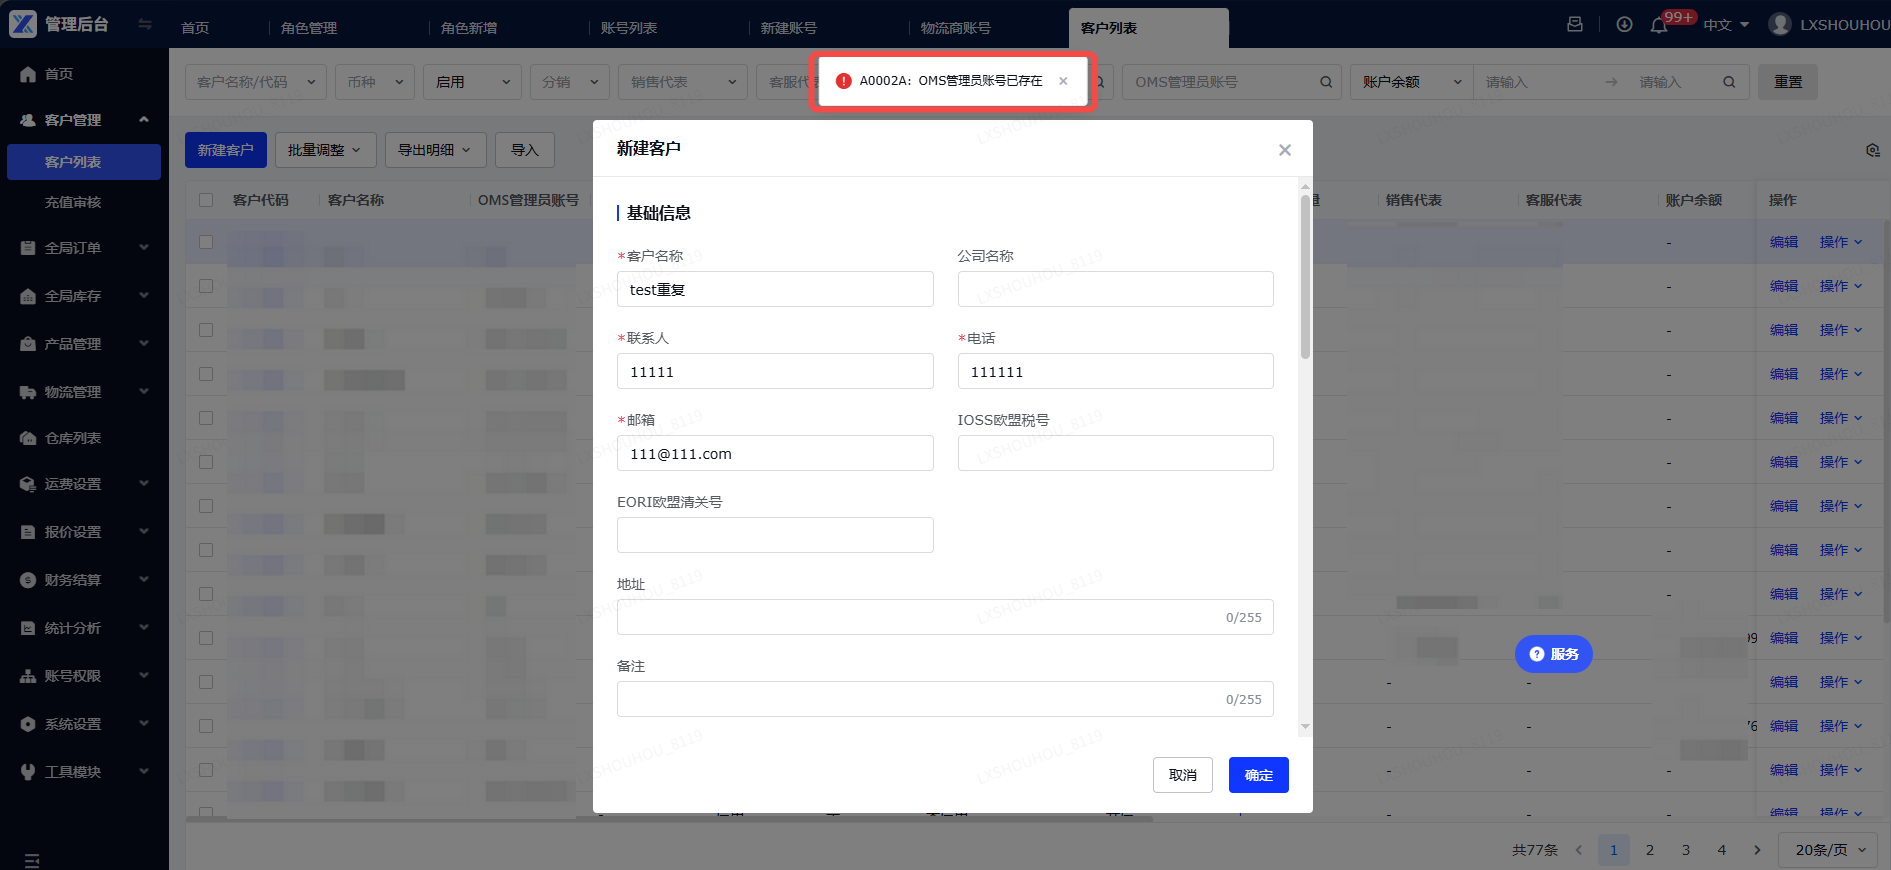Viewport: 1891px width, 870px height.
Task: Open the 销售代表 filter dropdown
Action: (683, 82)
